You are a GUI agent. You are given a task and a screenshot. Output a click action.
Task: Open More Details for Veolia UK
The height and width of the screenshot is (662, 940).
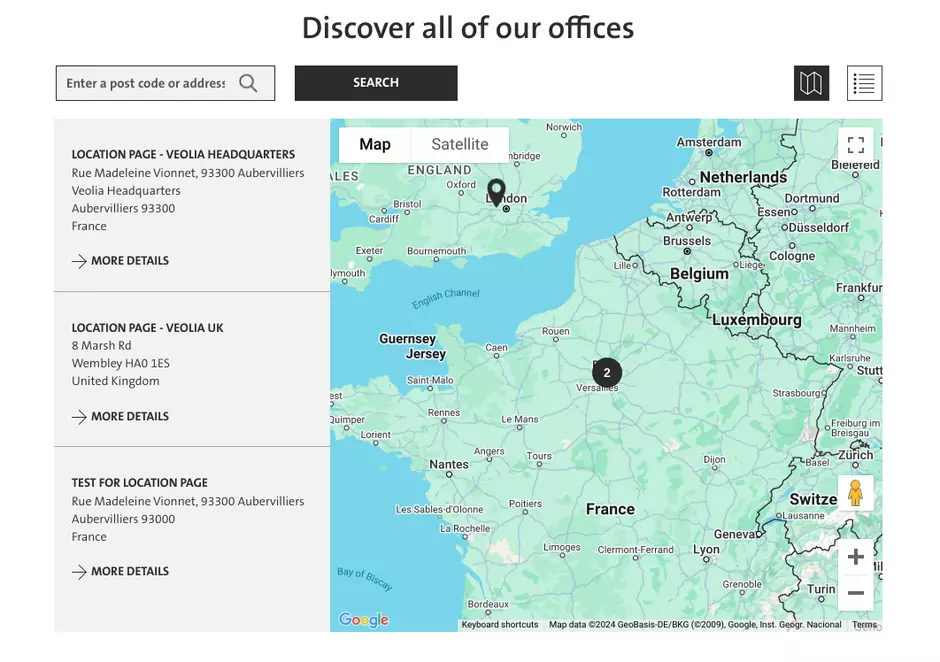pyautogui.click(x=121, y=416)
